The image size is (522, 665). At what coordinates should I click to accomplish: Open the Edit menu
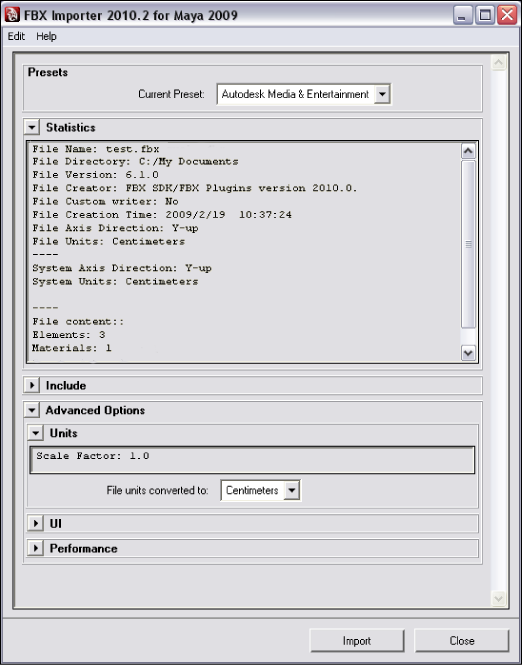tap(16, 36)
